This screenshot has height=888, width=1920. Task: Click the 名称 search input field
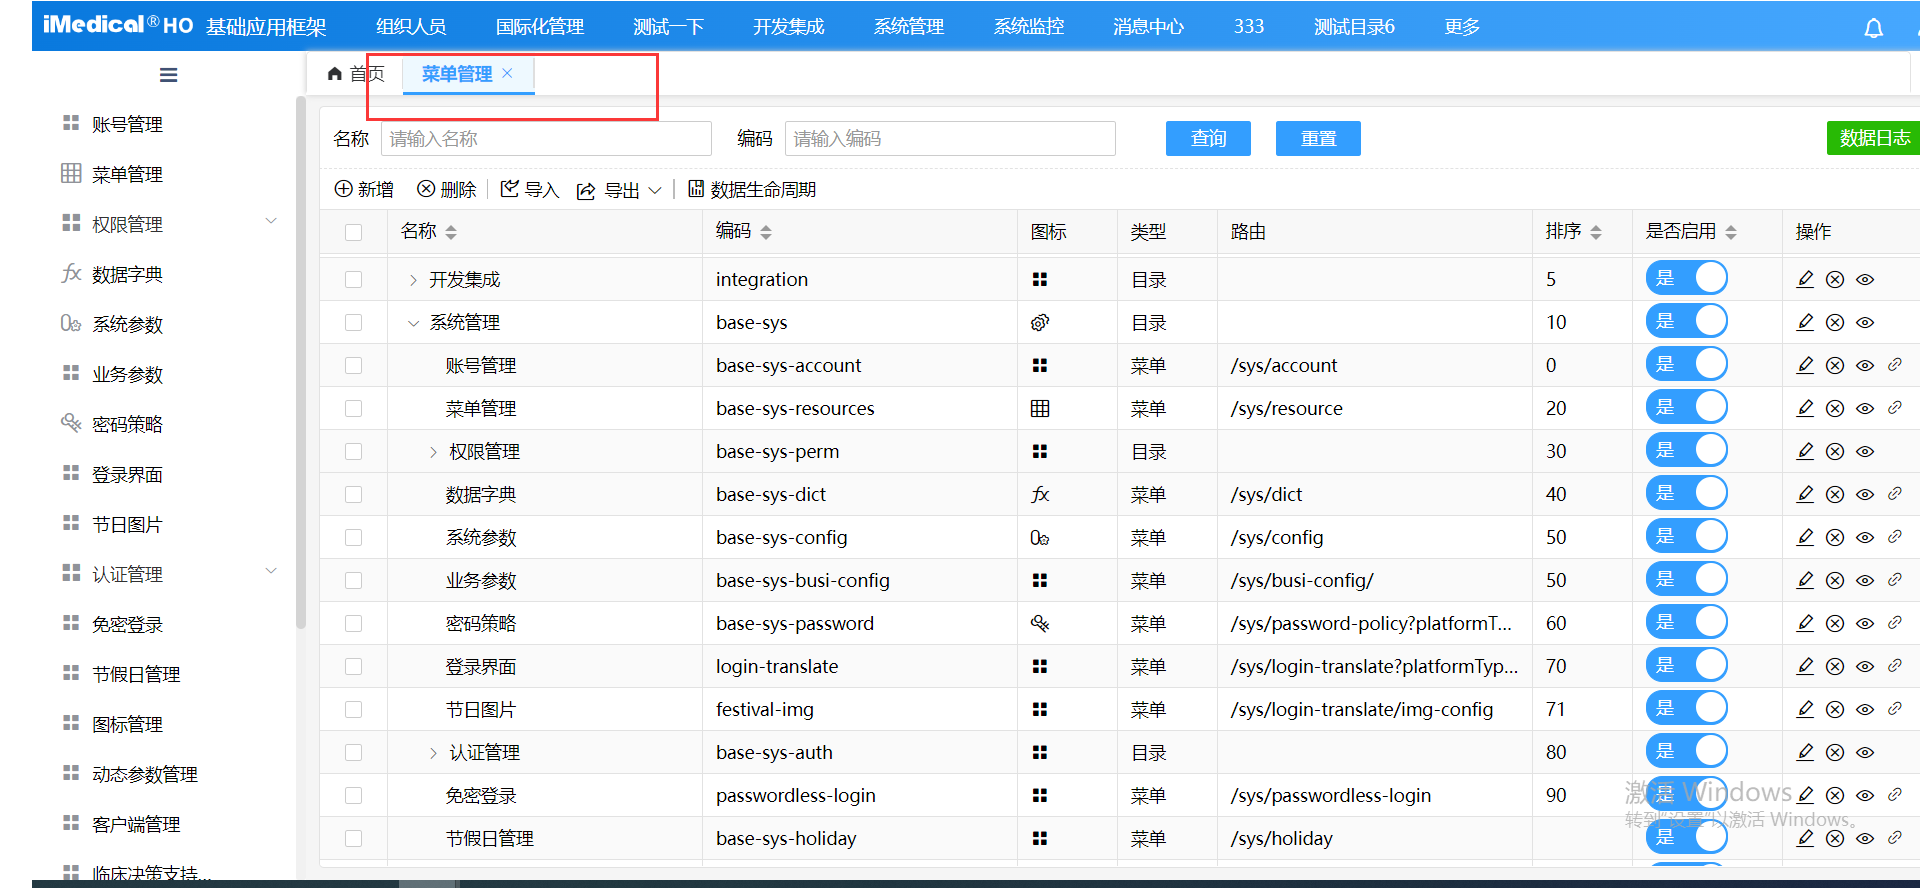tap(546, 139)
